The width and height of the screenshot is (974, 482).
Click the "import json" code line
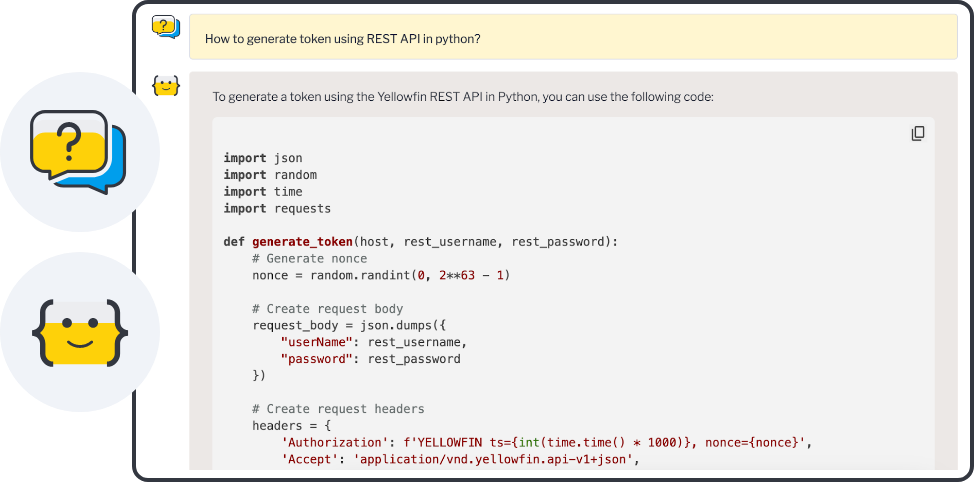coord(262,158)
